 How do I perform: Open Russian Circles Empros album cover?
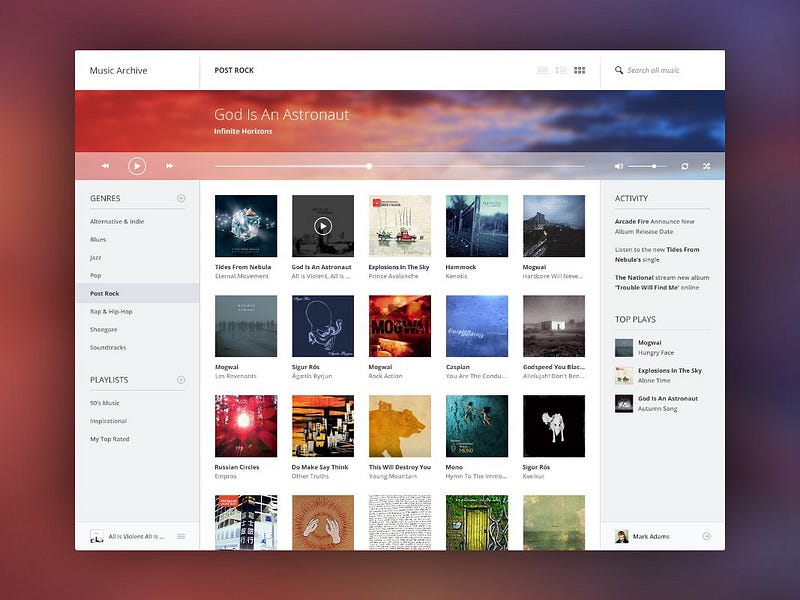(246, 426)
